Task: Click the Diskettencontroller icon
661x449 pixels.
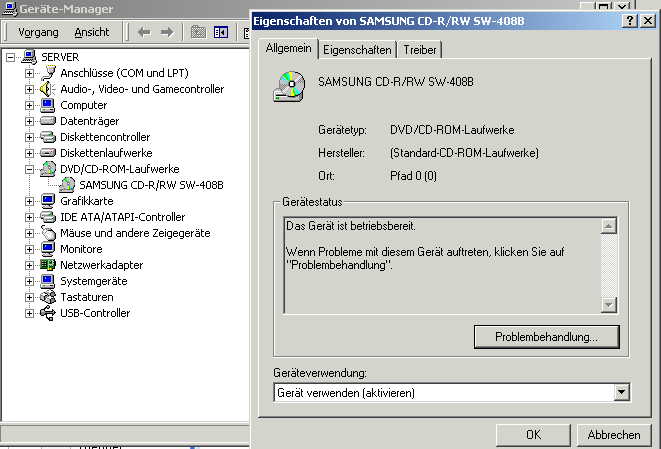Action: tap(48, 137)
